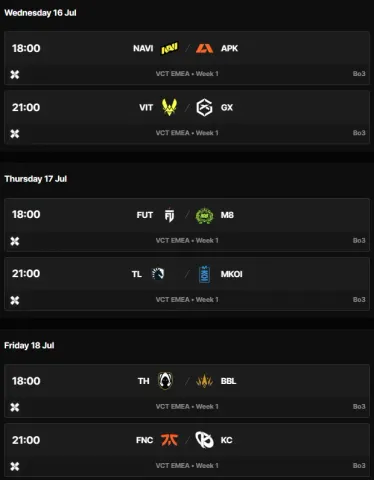Viewport: 374px width, 480px height.
Task: Click the MKOI team name
Action: (x=231, y=274)
